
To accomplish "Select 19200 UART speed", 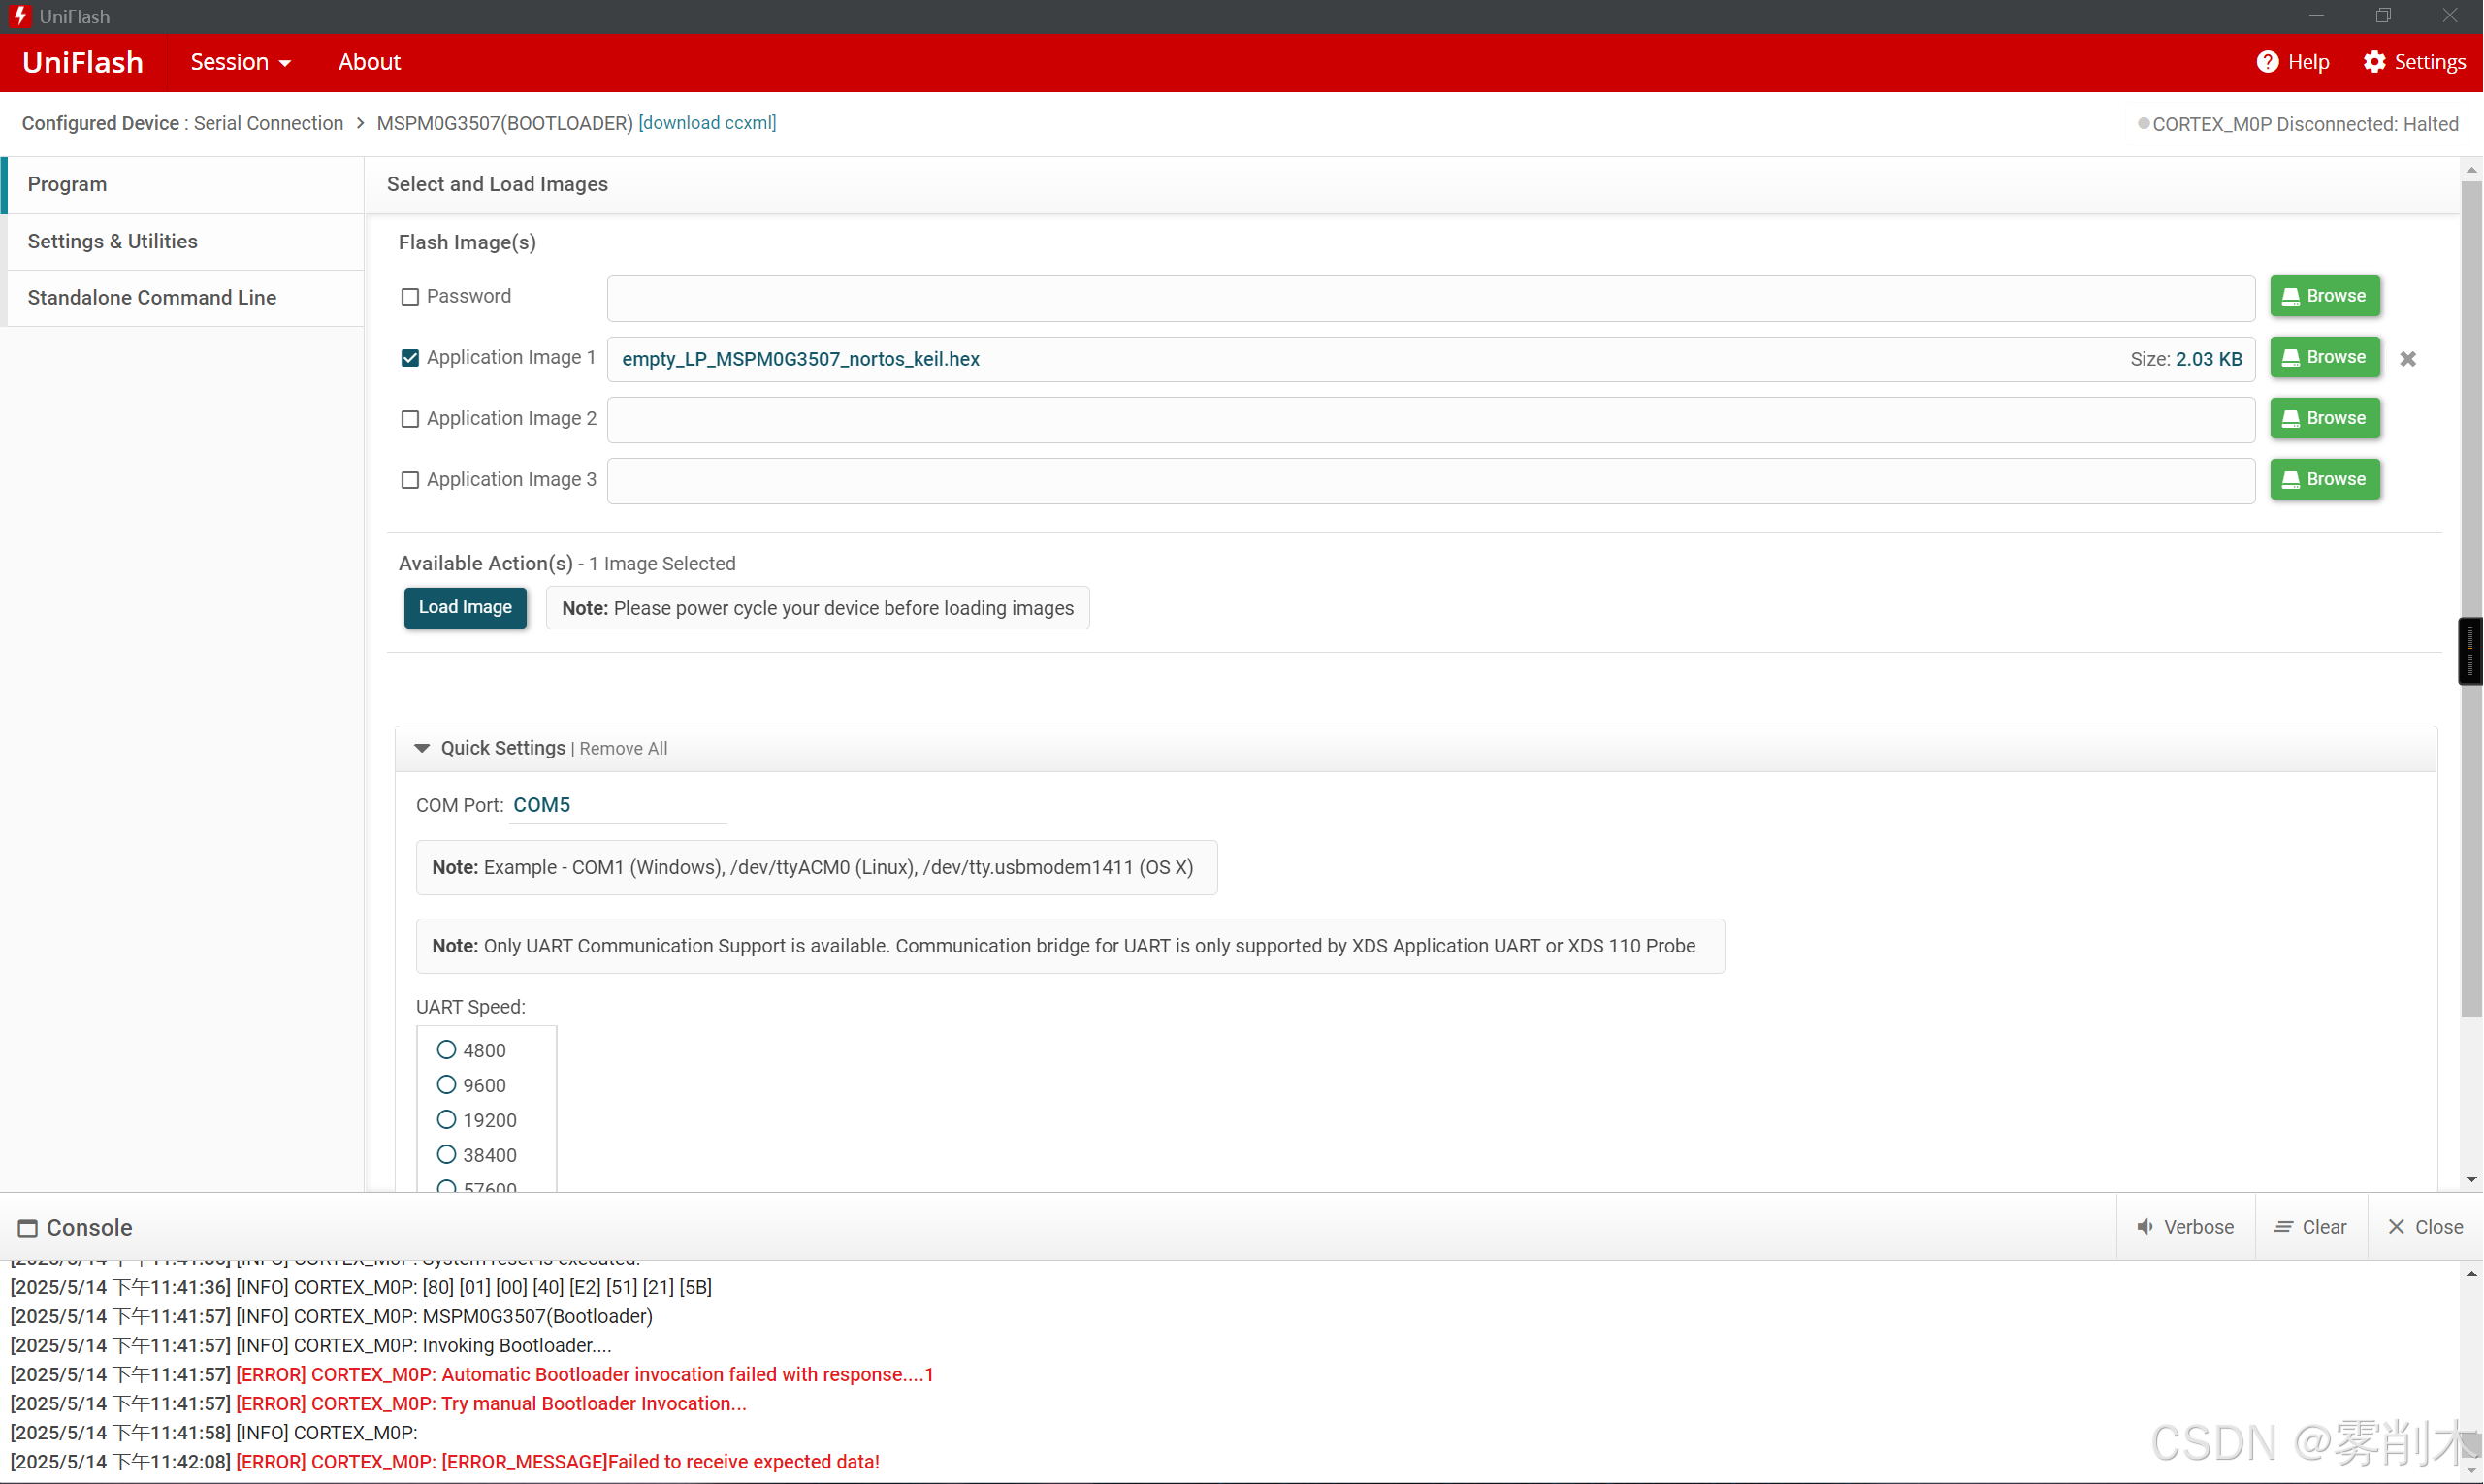I will 447,1120.
